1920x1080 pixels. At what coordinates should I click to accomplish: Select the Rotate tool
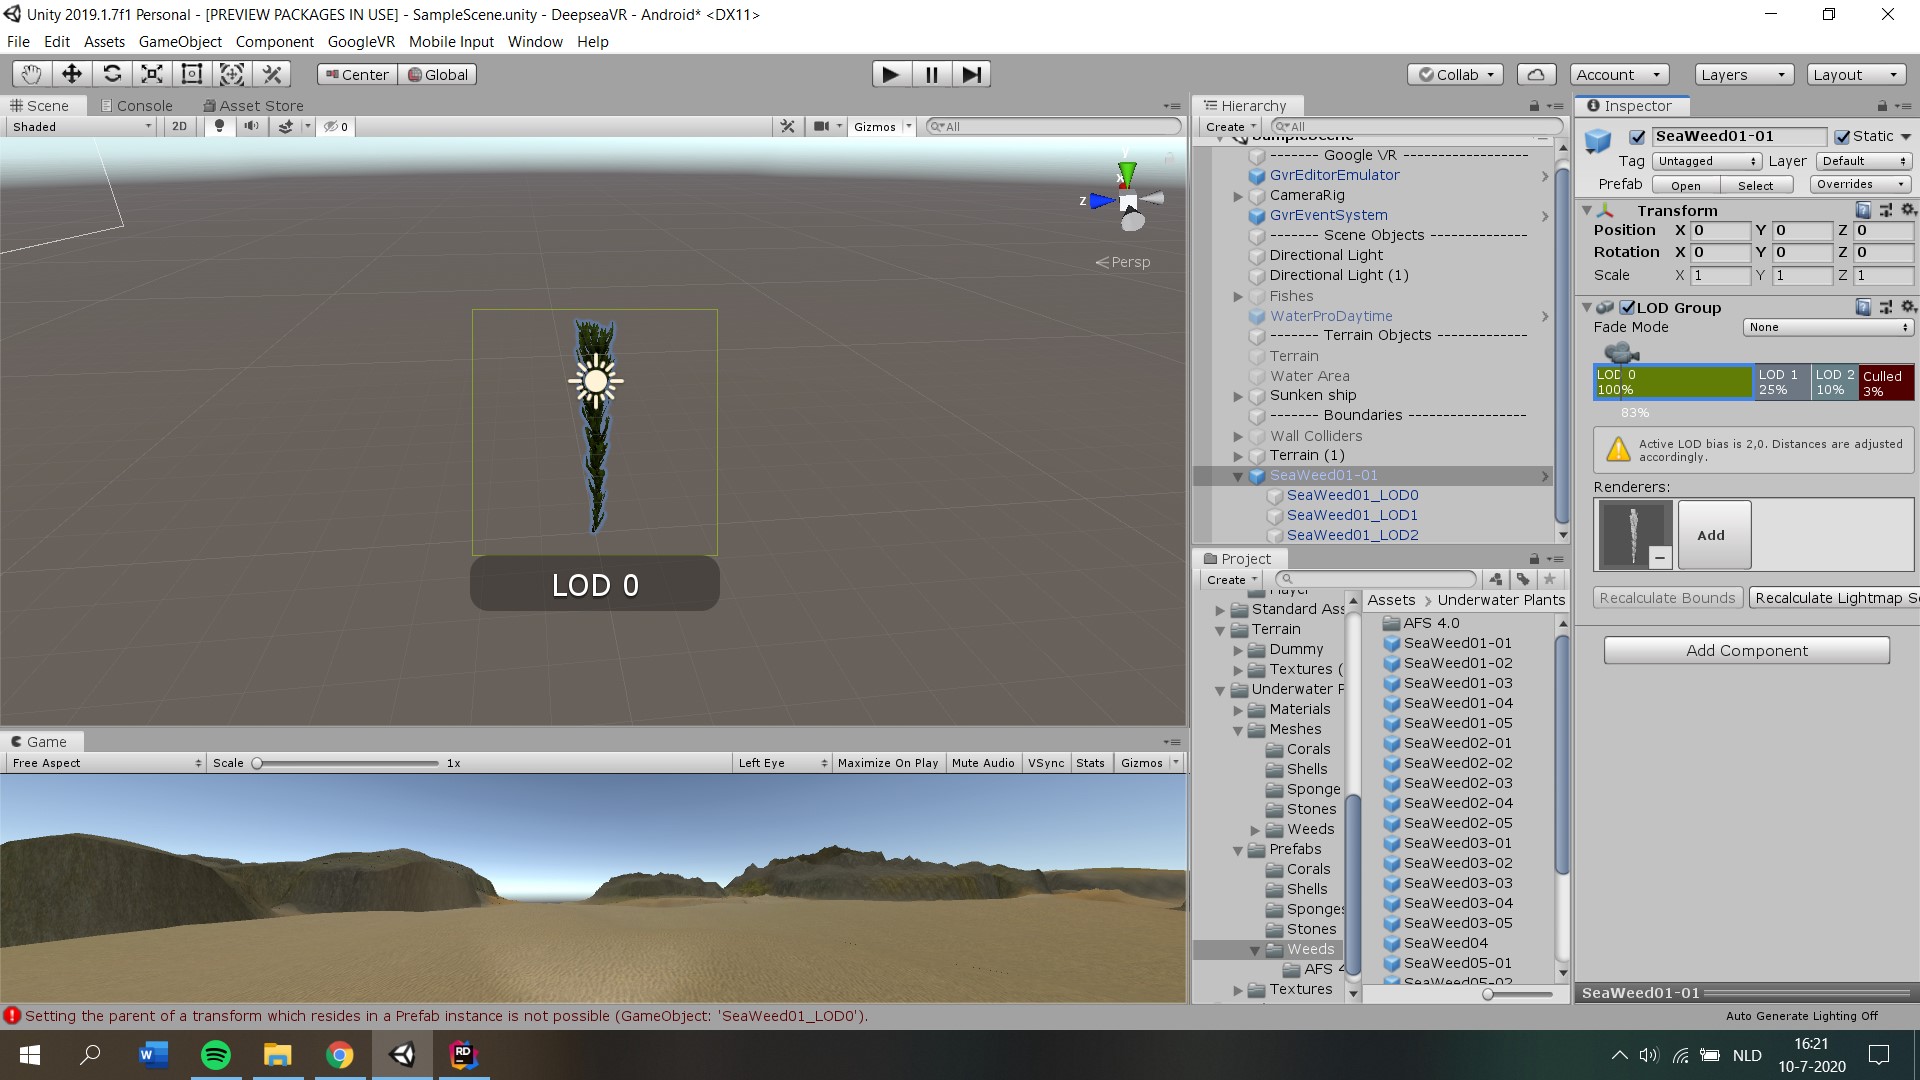(112, 74)
